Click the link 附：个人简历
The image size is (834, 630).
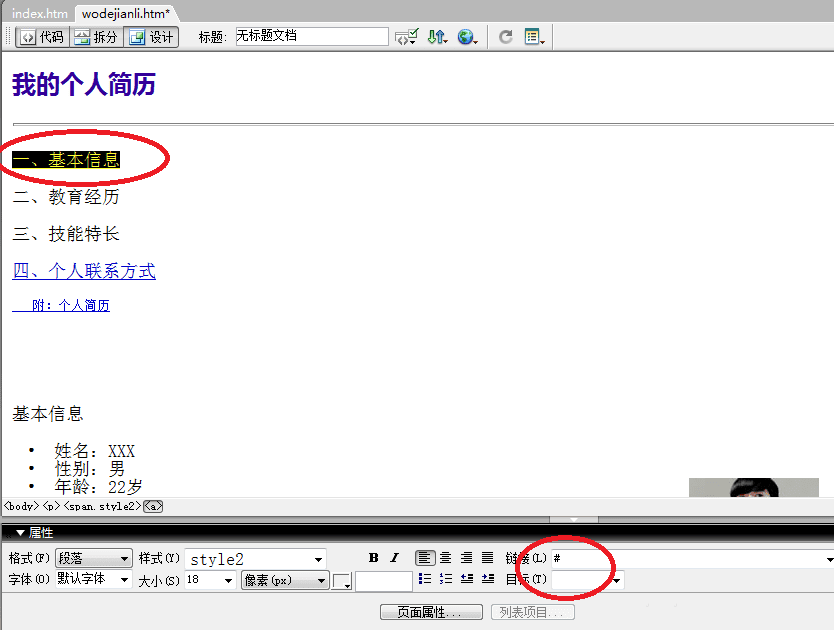[61, 305]
